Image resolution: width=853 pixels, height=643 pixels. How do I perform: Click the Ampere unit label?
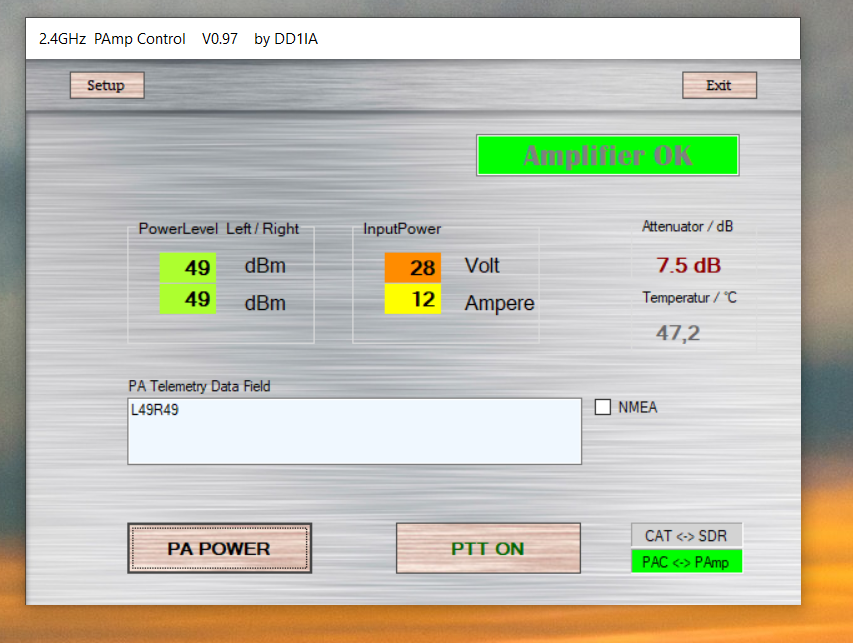(499, 303)
